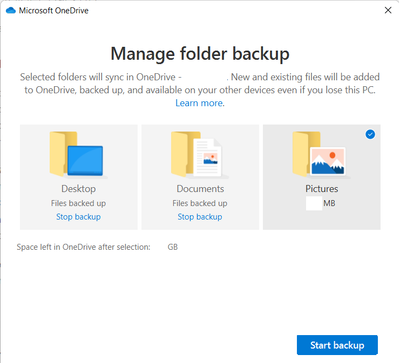Viewport: 400px width, 363px height.
Task: Click the Desktop folder name label
Action: pyautogui.click(x=79, y=189)
